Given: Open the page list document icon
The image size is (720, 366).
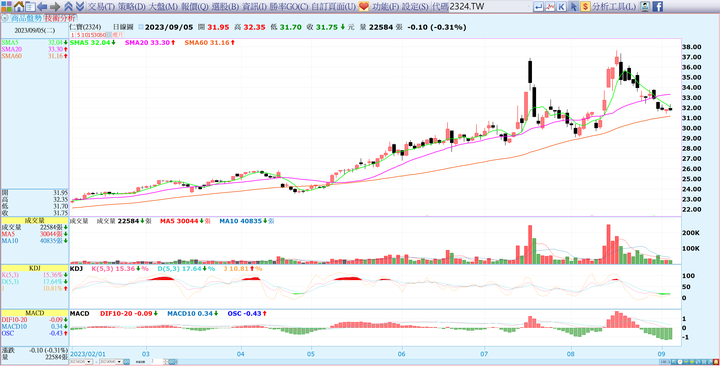Looking at the screenshot, I should pos(30,6).
